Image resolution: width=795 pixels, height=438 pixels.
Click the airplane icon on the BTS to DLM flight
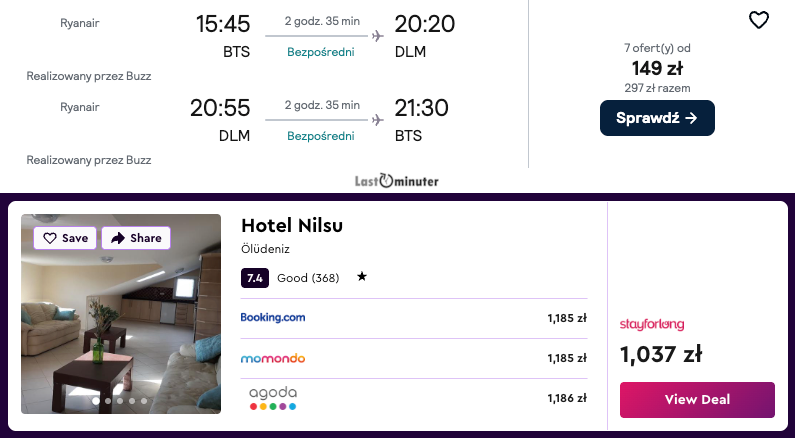coord(377,36)
